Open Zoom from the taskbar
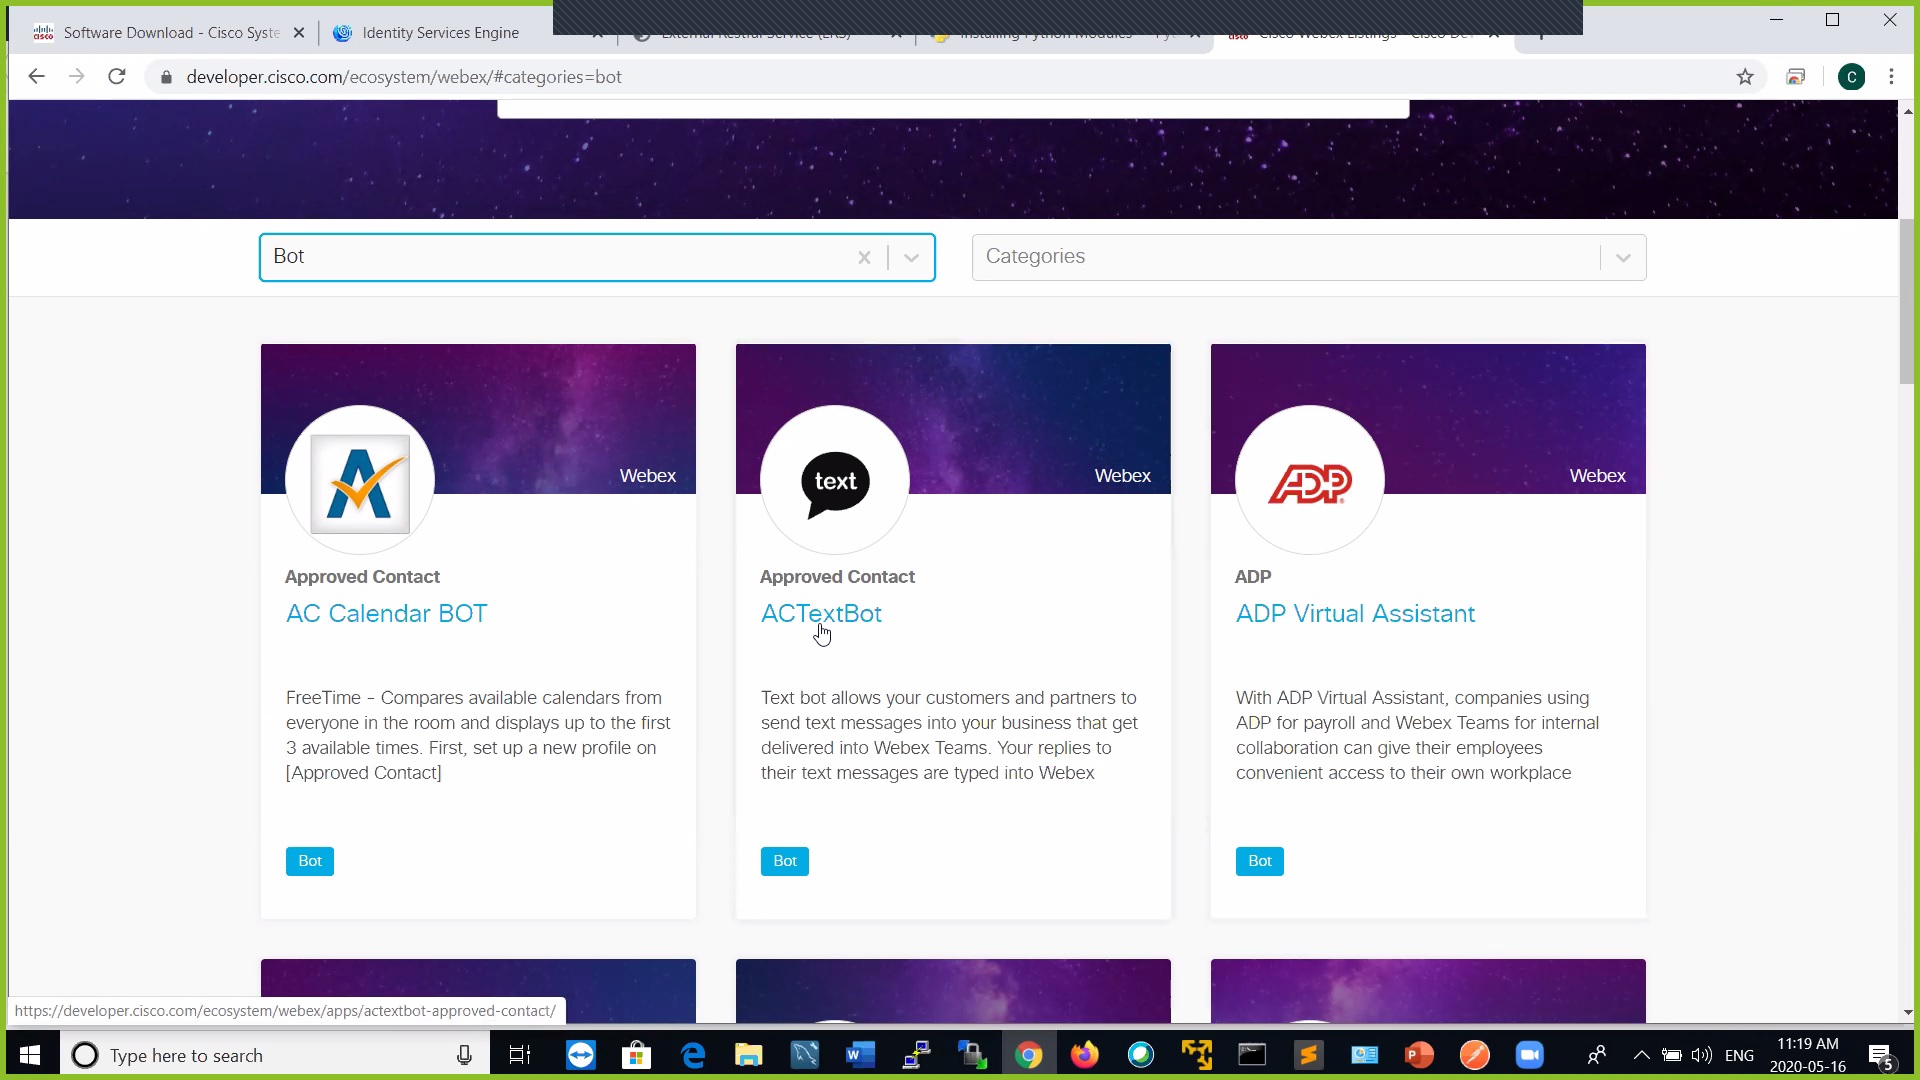Image resolution: width=1920 pixels, height=1080 pixels. coord(1529,1055)
